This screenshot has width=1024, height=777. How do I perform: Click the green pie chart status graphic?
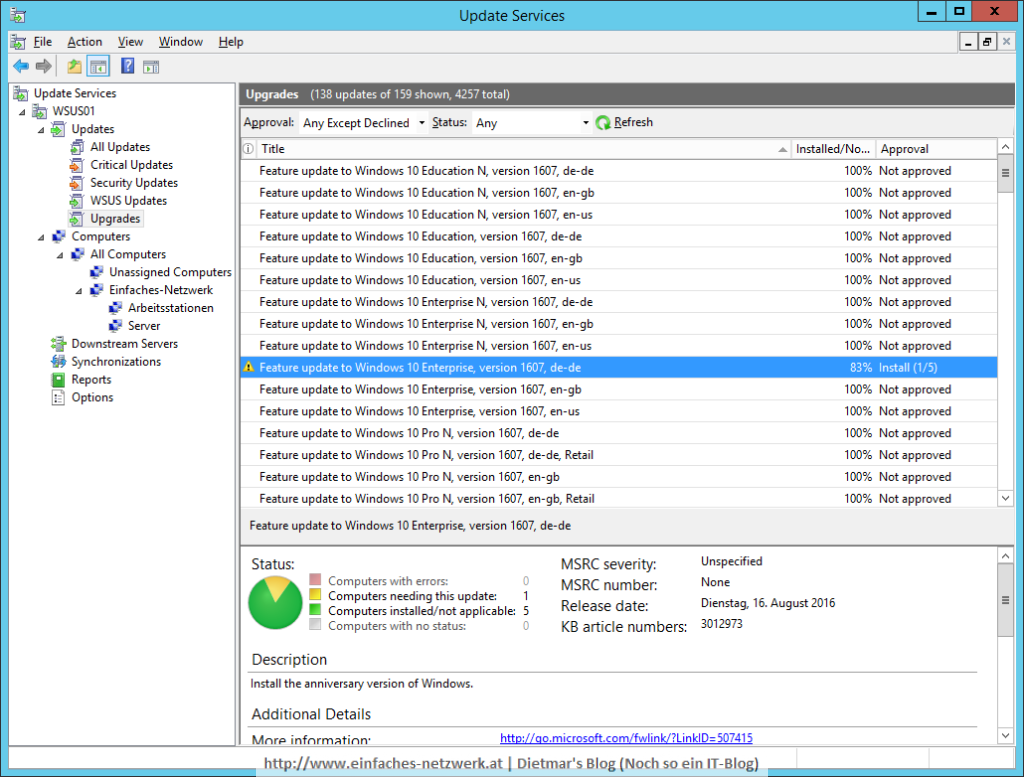[x=274, y=601]
